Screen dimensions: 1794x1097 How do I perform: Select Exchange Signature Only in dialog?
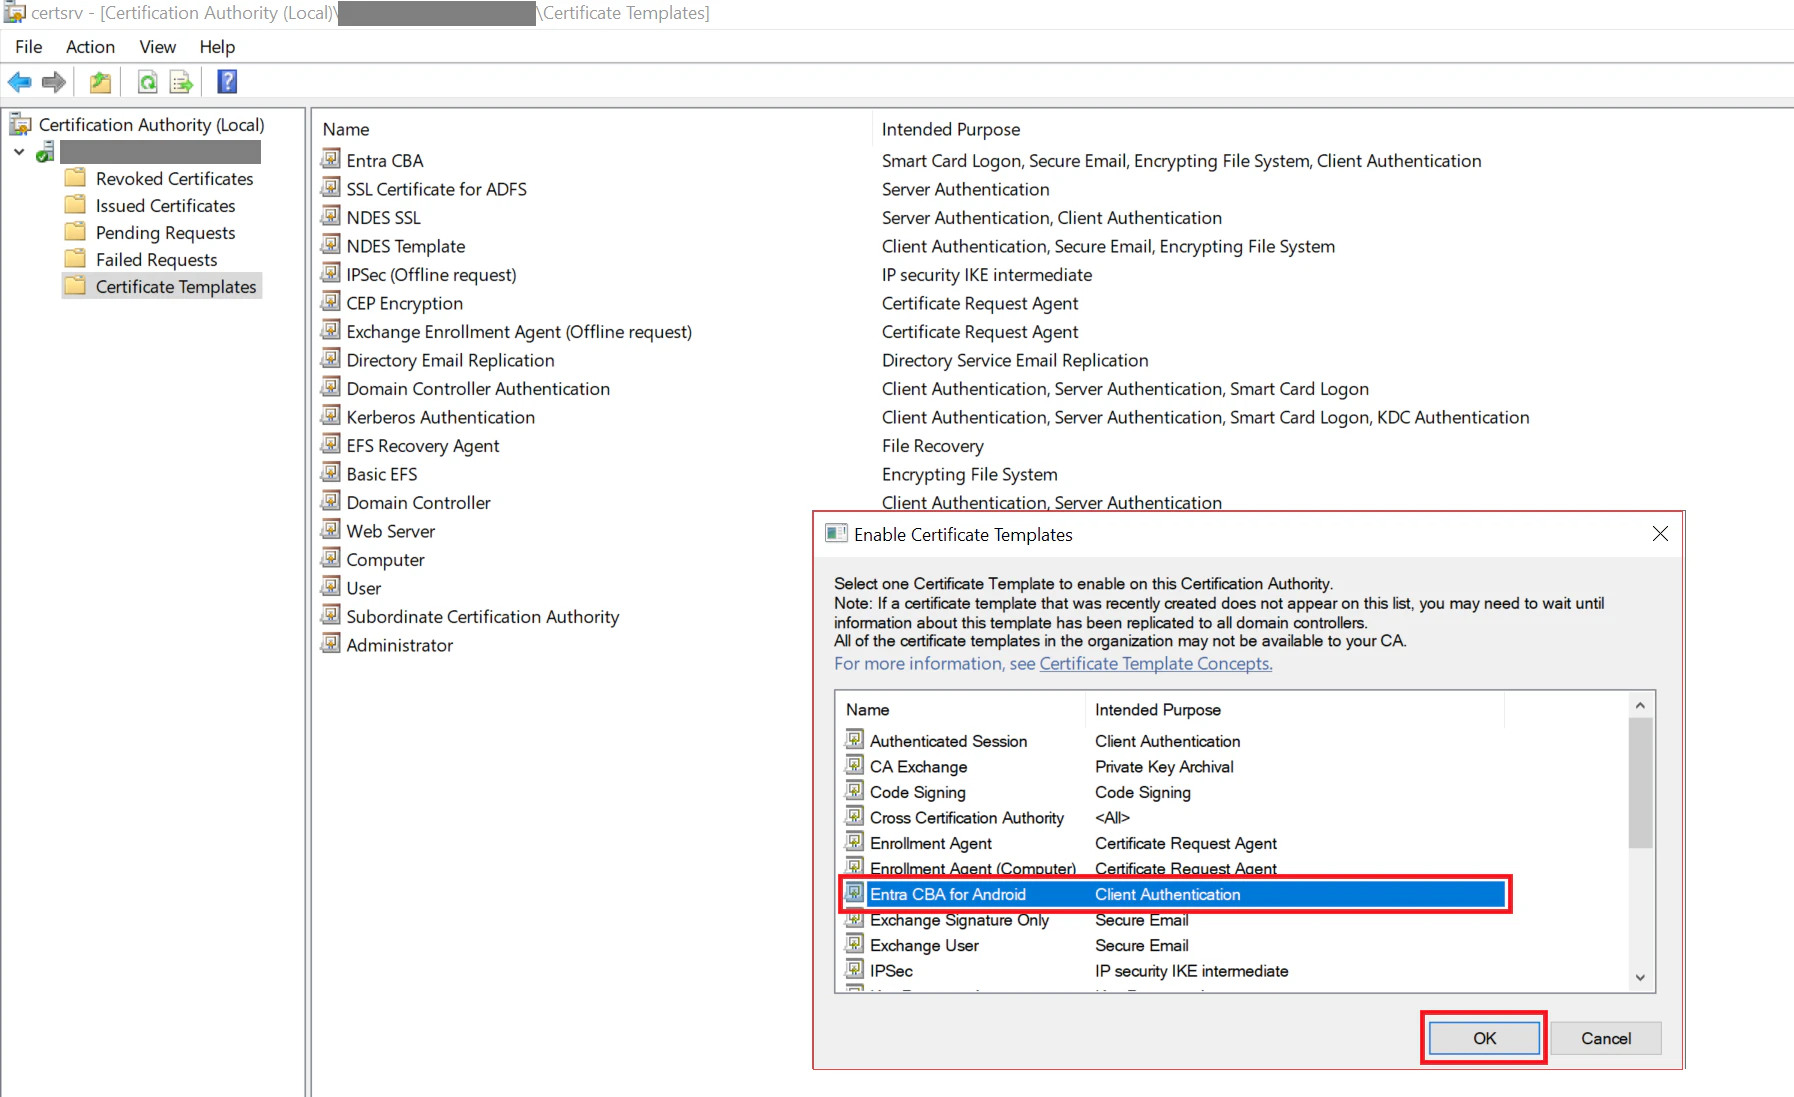pyautogui.click(x=959, y=920)
